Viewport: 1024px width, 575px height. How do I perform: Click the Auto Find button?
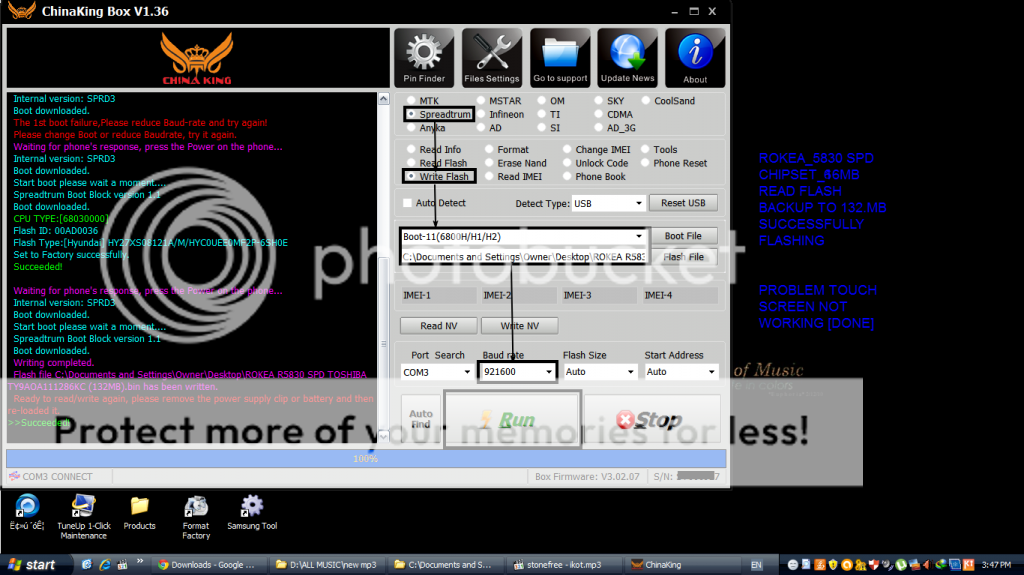421,419
